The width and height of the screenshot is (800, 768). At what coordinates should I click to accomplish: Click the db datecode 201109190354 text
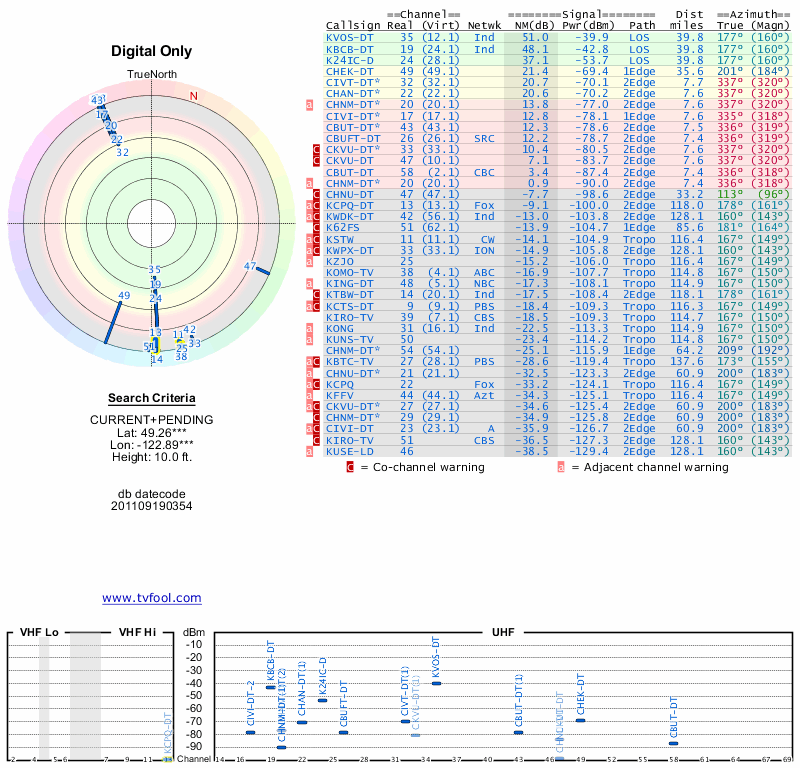coord(152,500)
